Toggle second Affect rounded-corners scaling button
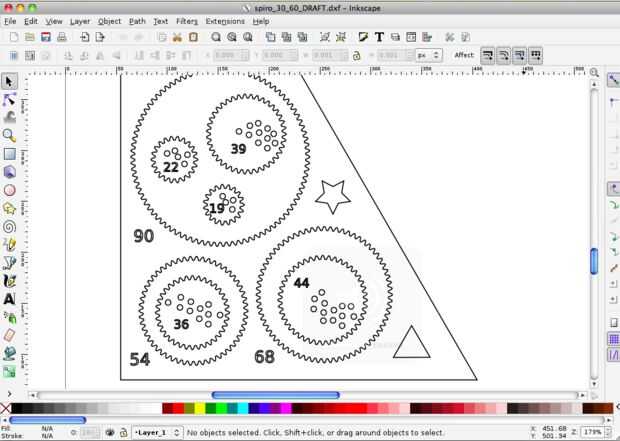Screen dimensions: 620x441 click(503, 55)
